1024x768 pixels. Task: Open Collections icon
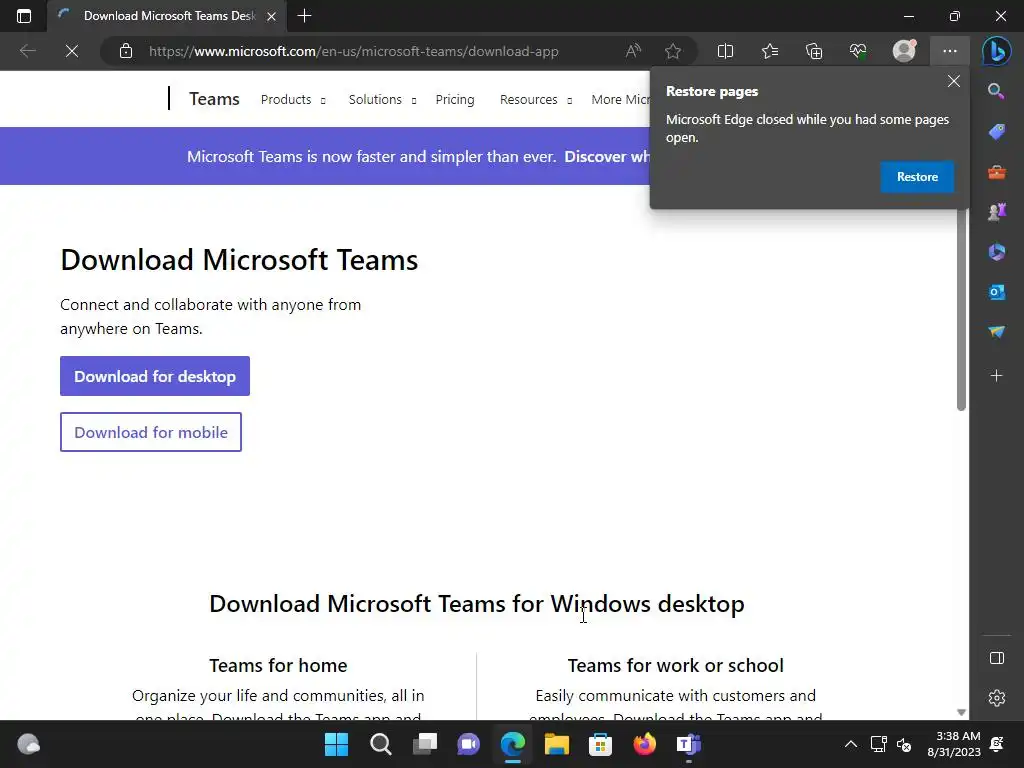click(814, 51)
